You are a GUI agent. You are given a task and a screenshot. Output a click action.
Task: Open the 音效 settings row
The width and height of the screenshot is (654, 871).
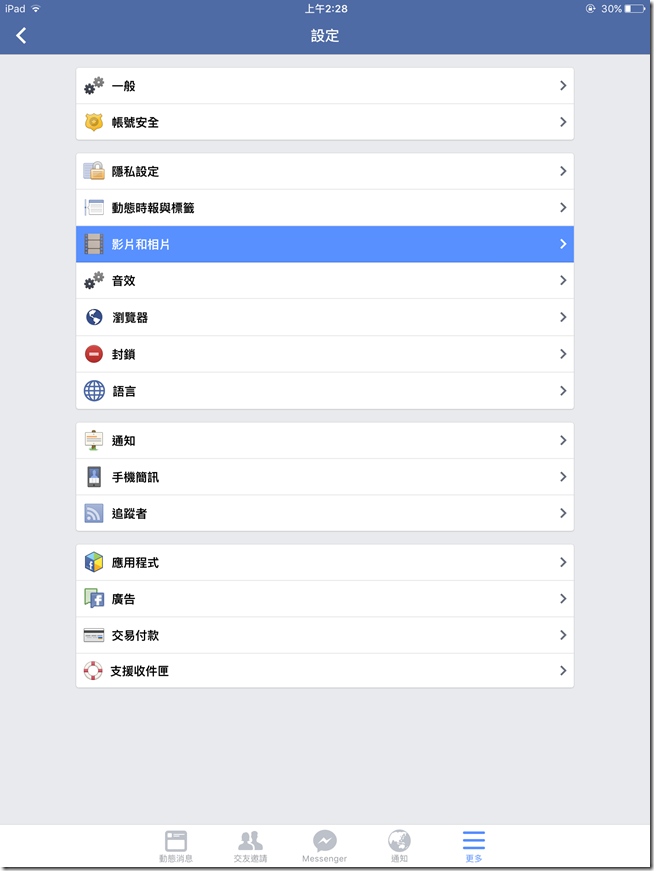coord(325,281)
